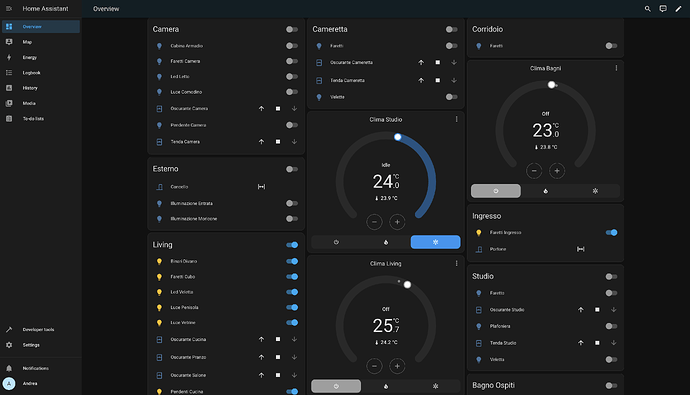Open To-do lists

[x=41, y=119]
